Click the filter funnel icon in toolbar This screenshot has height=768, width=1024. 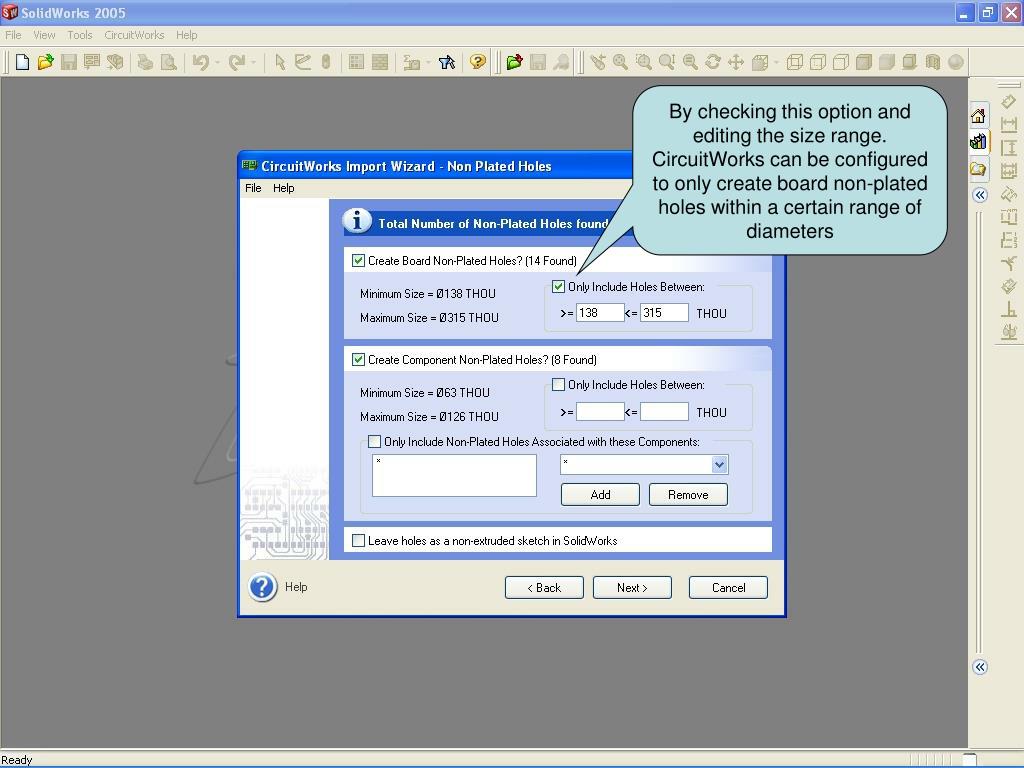(x=447, y=62)
